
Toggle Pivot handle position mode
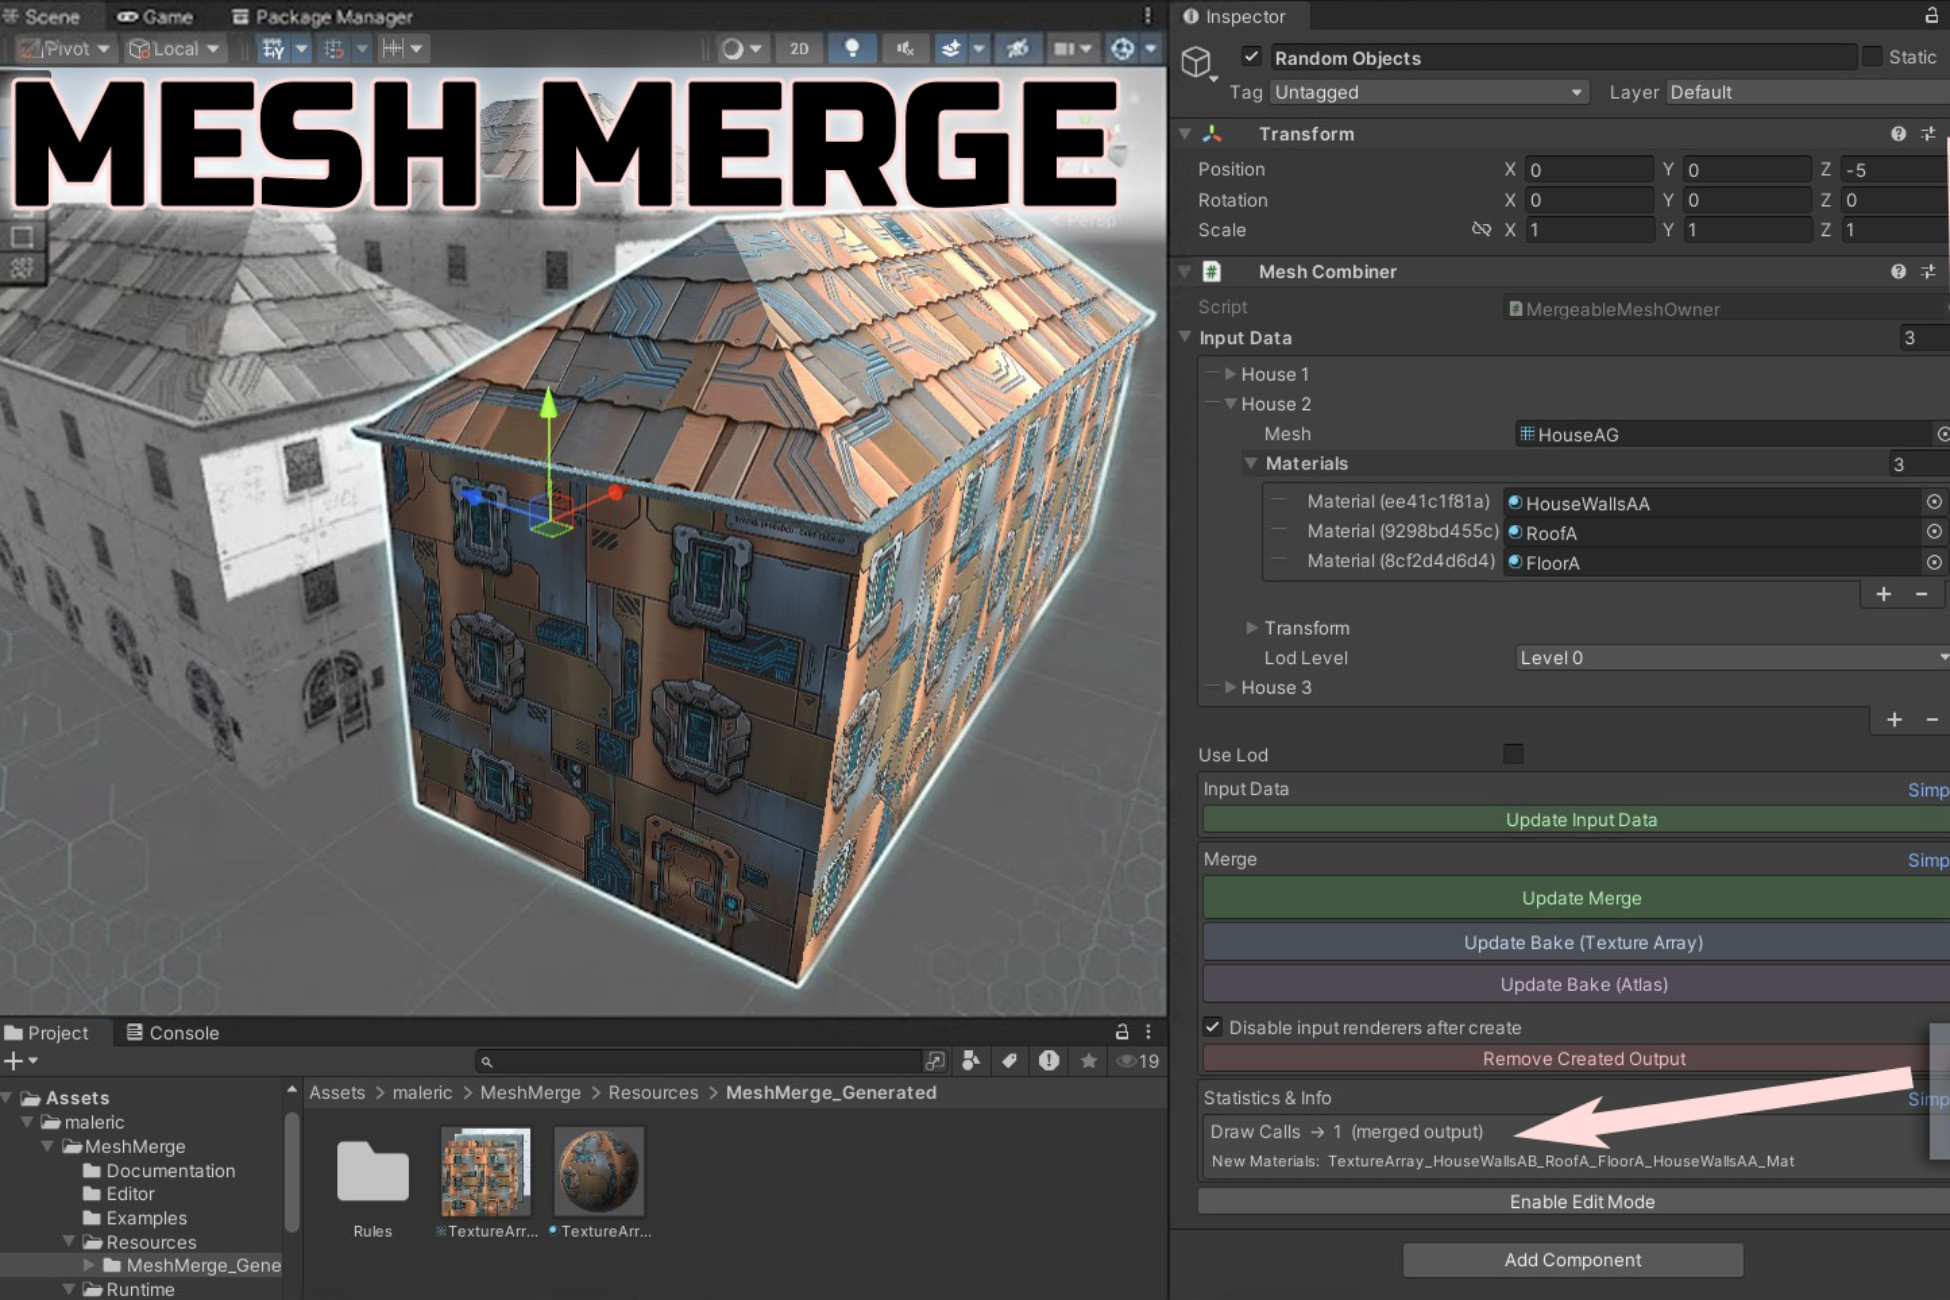tap(65, 48)
